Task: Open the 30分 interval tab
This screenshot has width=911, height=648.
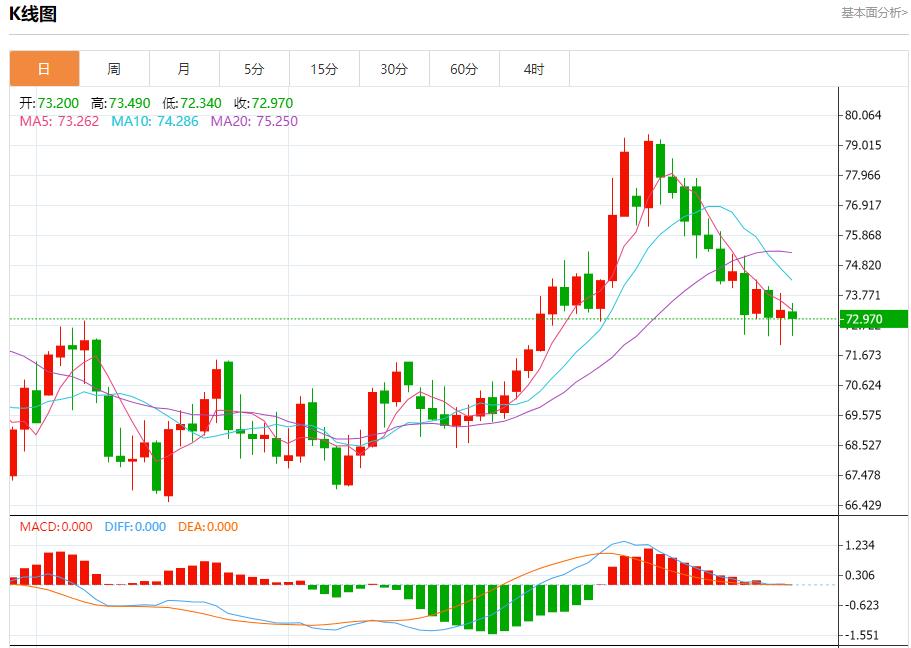Action: point(394,69)
